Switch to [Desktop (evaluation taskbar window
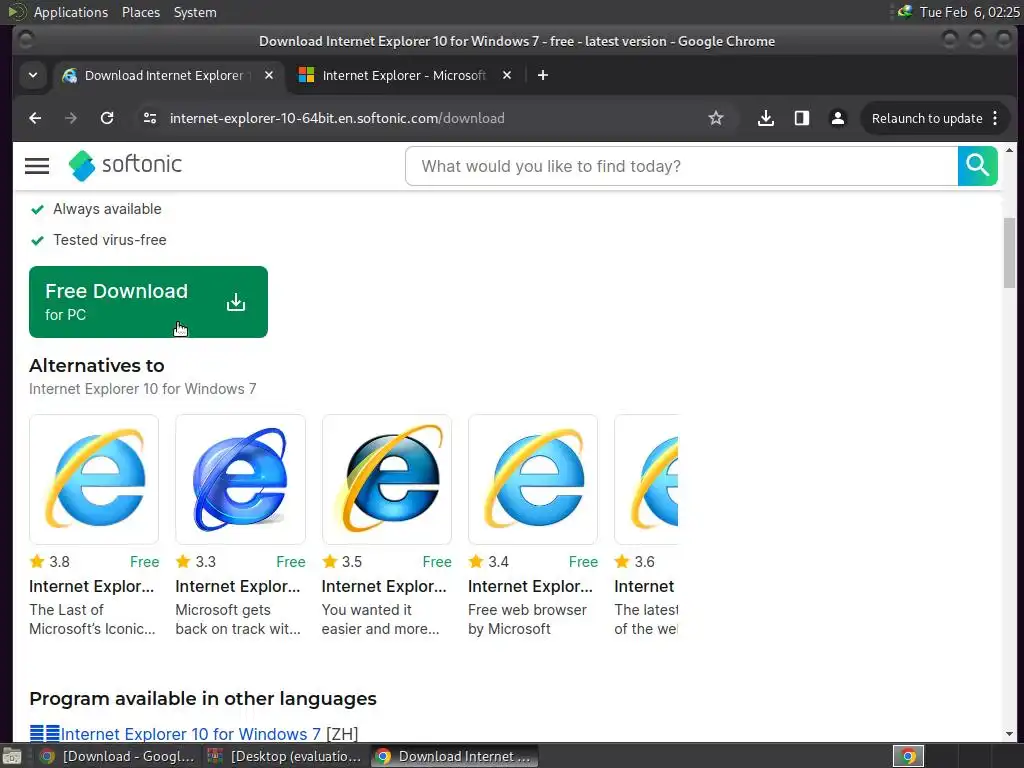The image size is (1024, 768). click(285, 756)
